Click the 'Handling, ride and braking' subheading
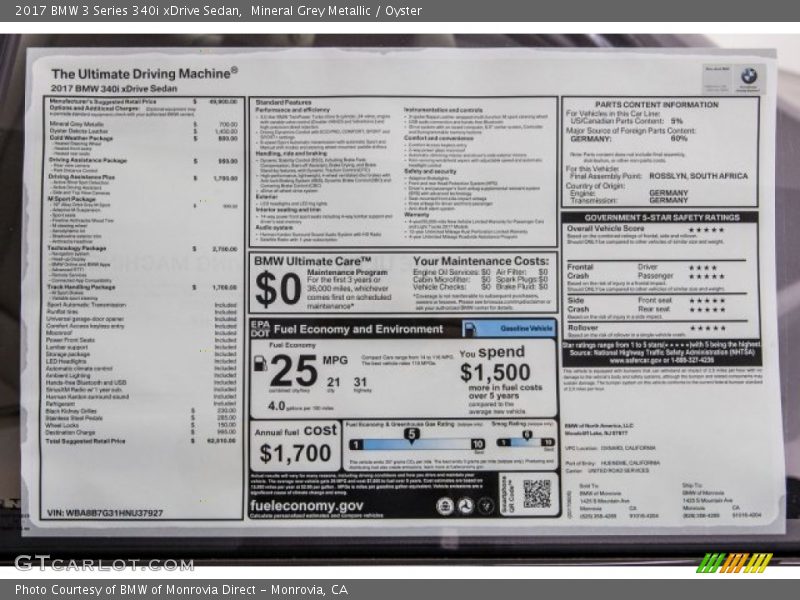Screen dimensions: 800x600 click(291, 153)
